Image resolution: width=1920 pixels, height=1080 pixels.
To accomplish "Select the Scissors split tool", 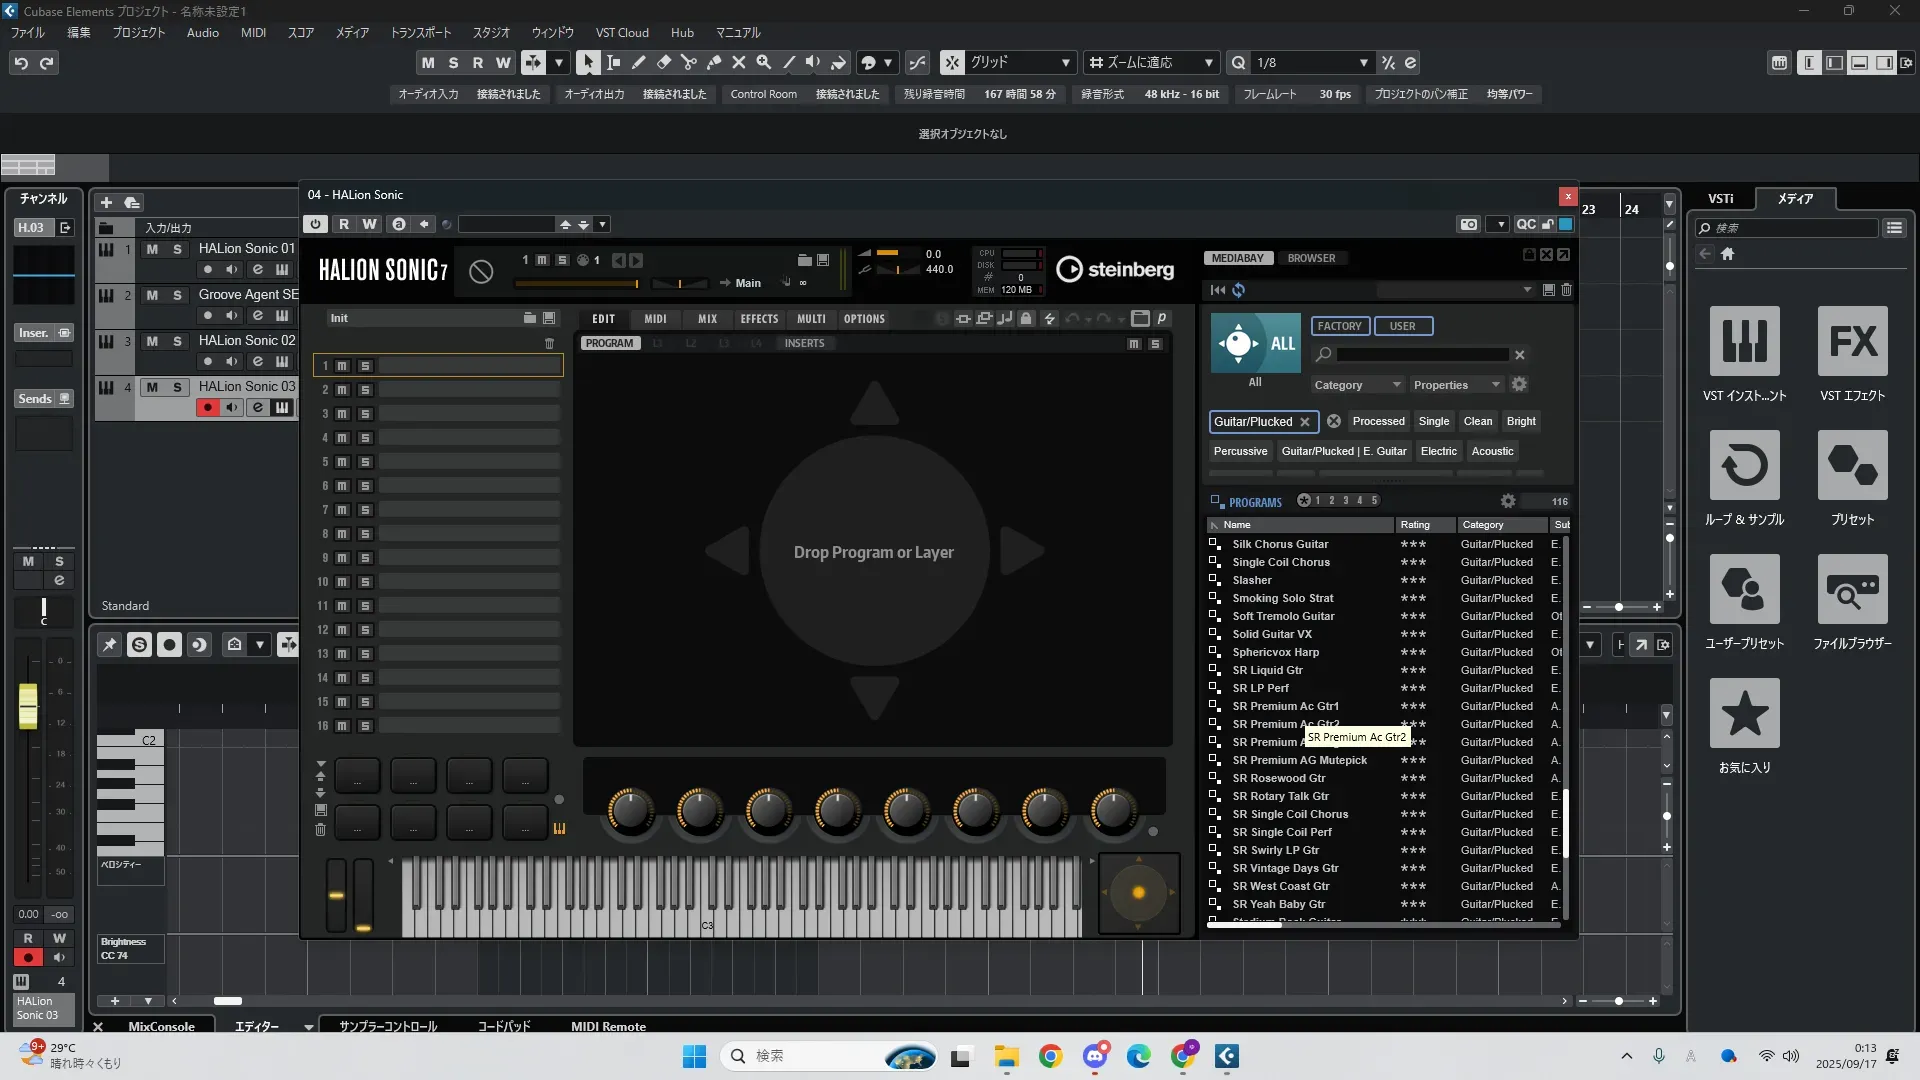I will [689, 62].
